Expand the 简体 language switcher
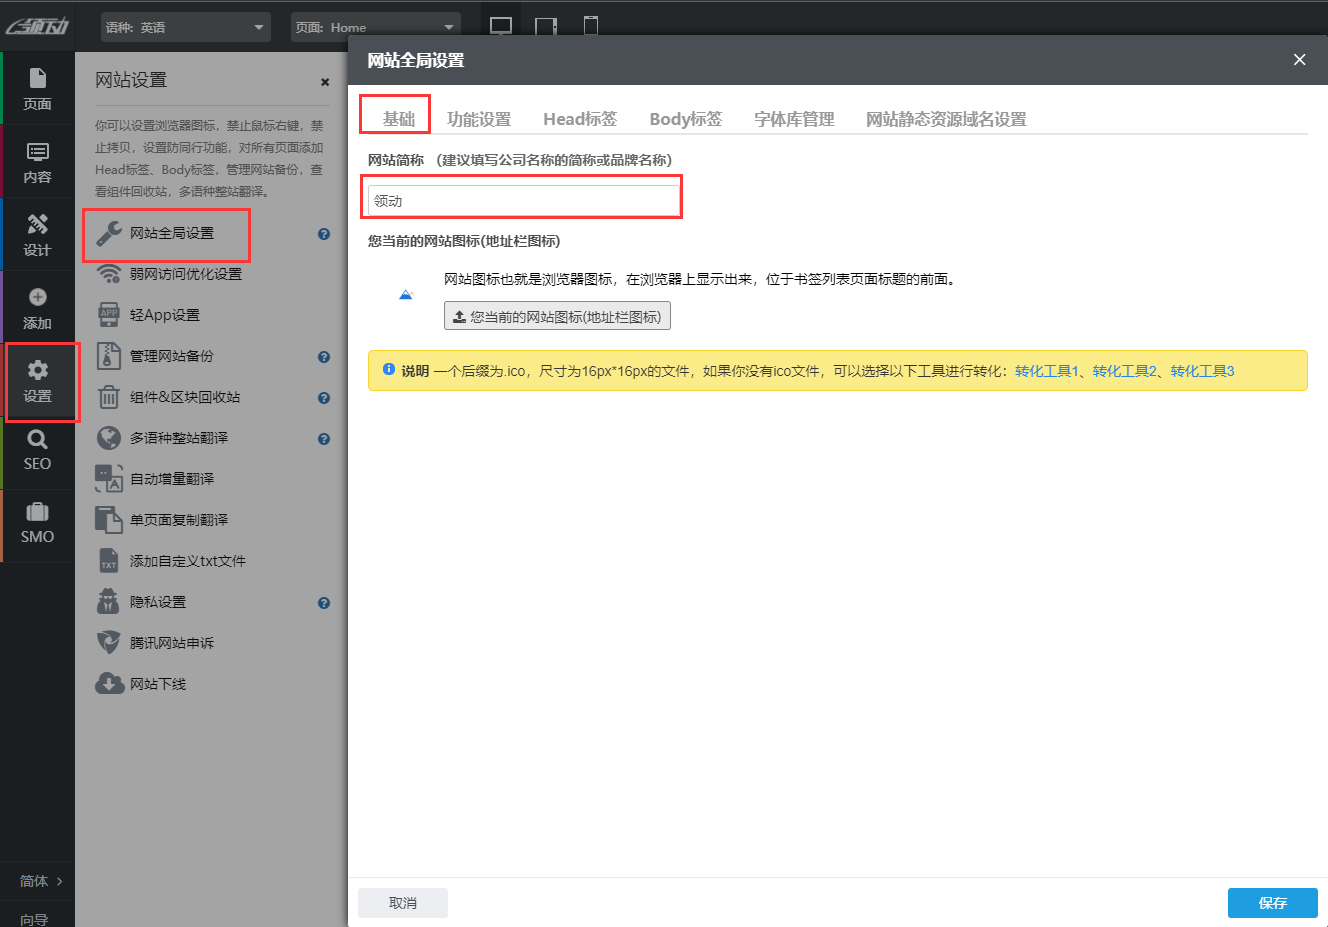1328x927 pixels. coord(41,881)
